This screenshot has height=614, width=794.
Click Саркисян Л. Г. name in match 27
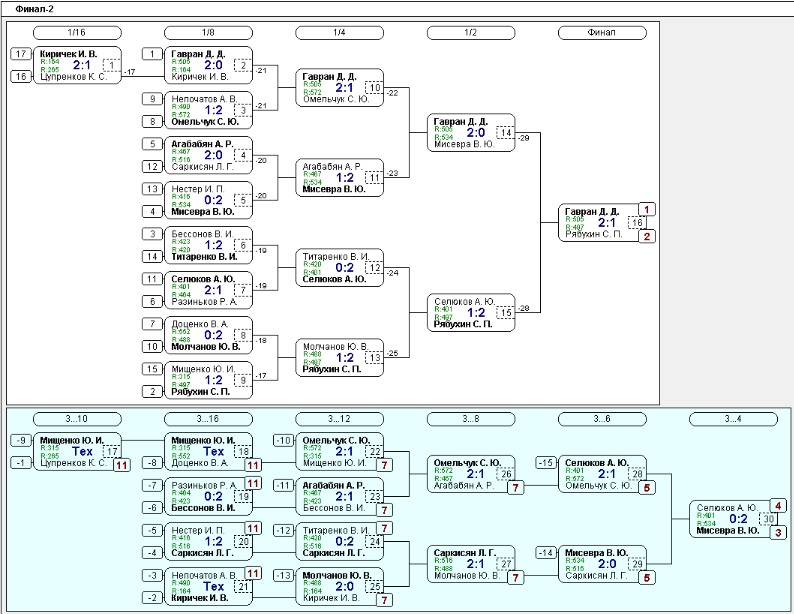tap(465, 553)
